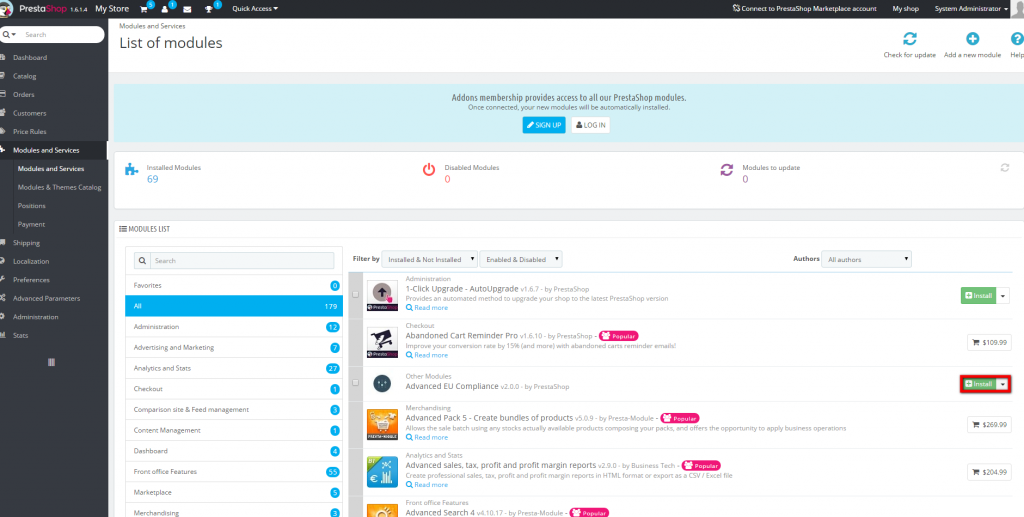Buy Abandoned Cart Reminder Pro for $109.99

(x=989, y=342)
